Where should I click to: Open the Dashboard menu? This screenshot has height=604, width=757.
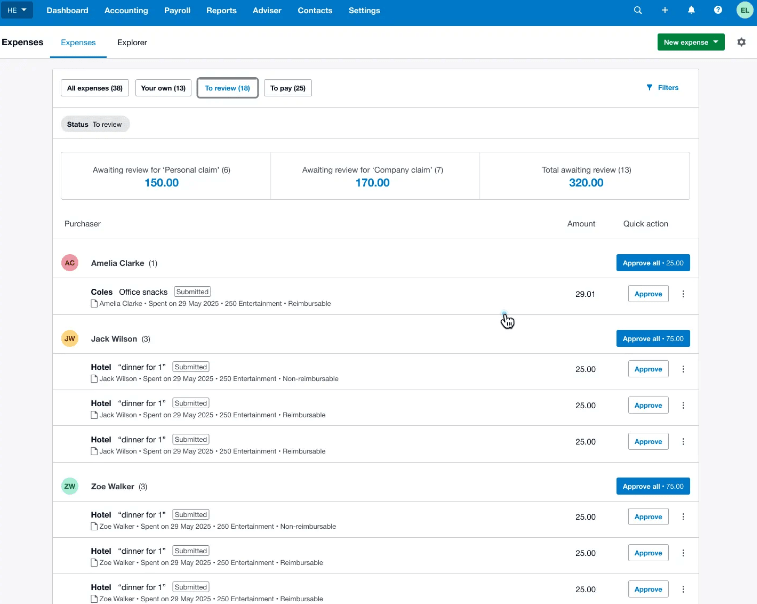coord(68,10)
